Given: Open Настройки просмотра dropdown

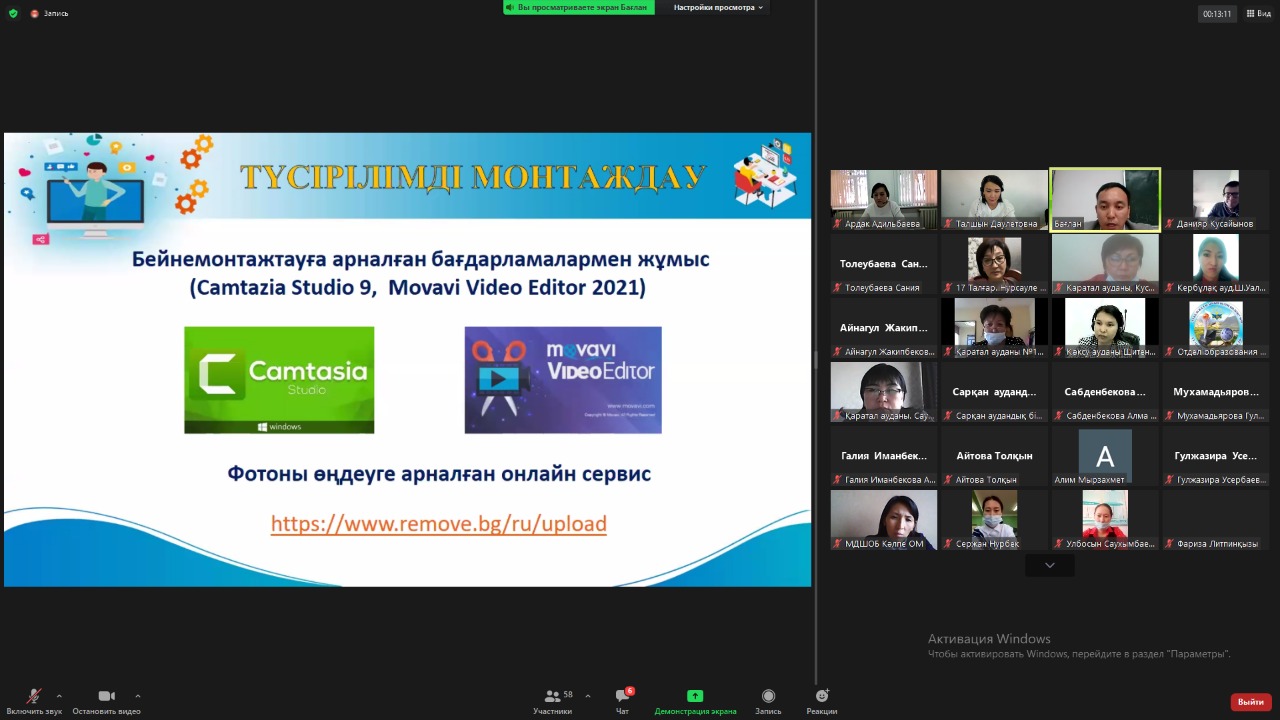Looking at the screenshot, I should pyautogui.click(x=718, y=7).
